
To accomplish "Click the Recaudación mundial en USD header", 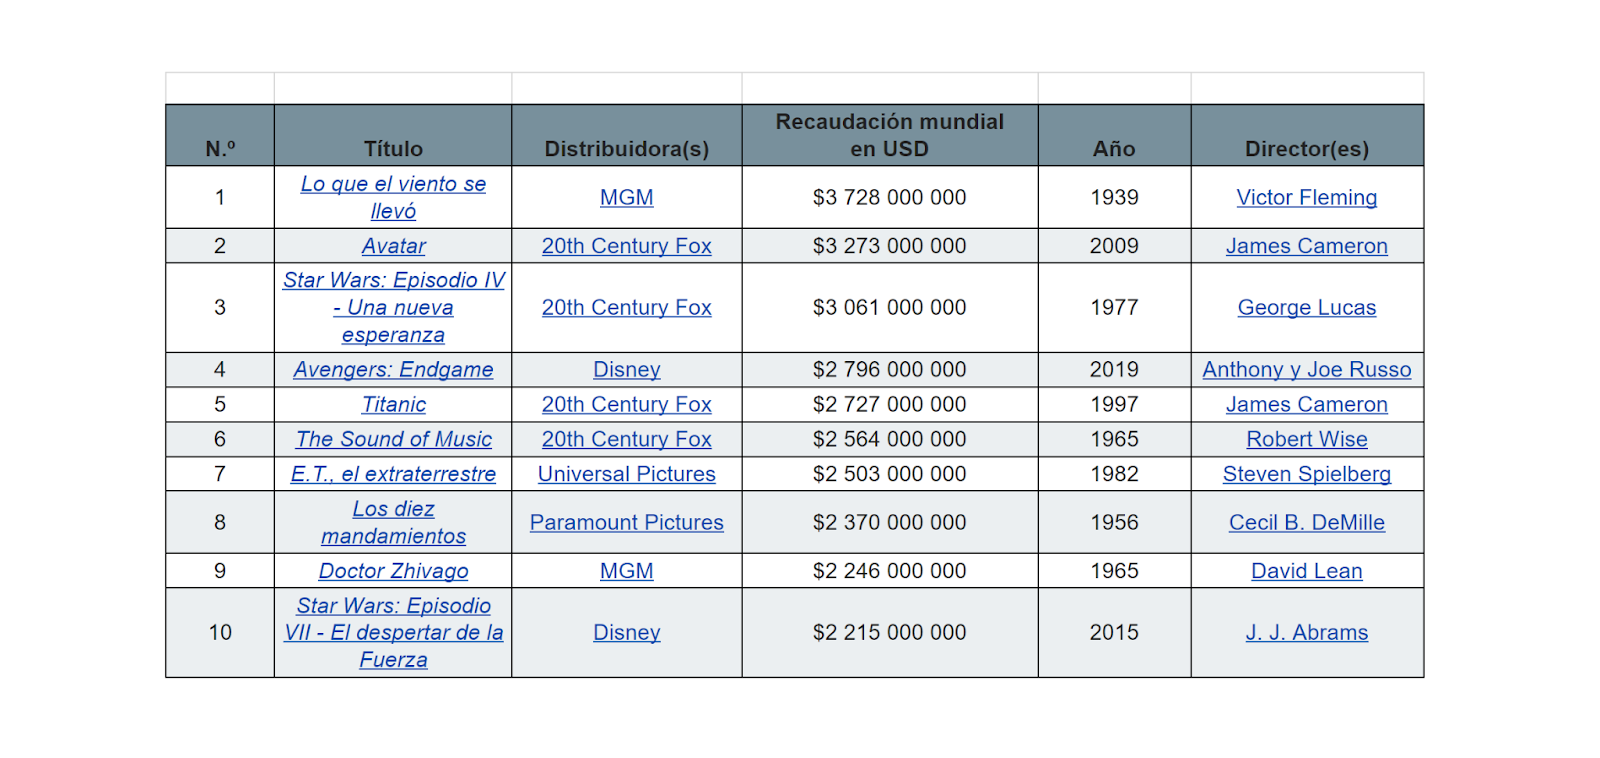I will pyautogui.click(x=890, y=135).
